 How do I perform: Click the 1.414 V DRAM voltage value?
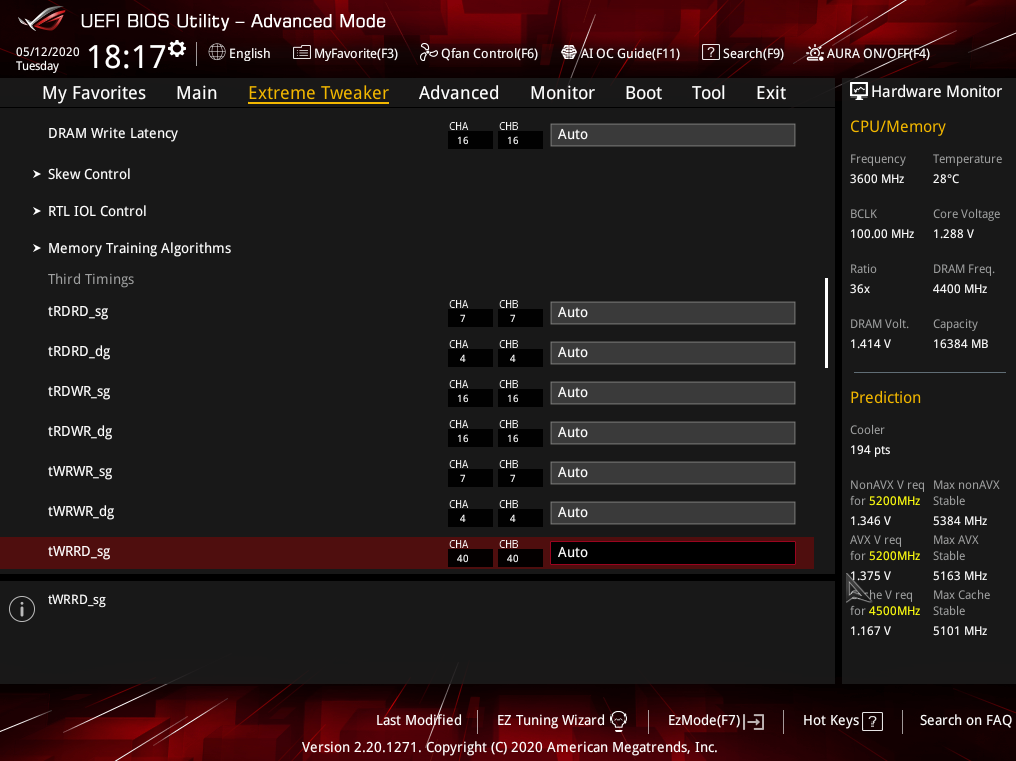point(870,344)
